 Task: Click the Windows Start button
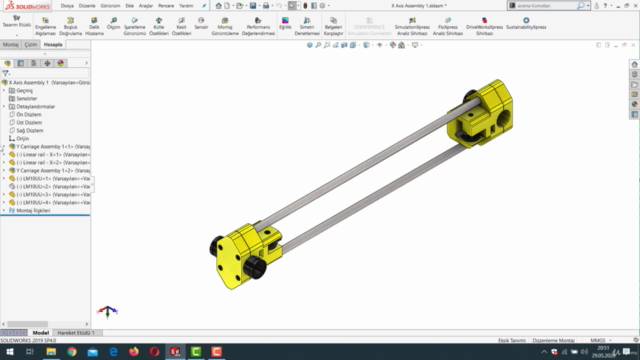(x=9, y=351)
